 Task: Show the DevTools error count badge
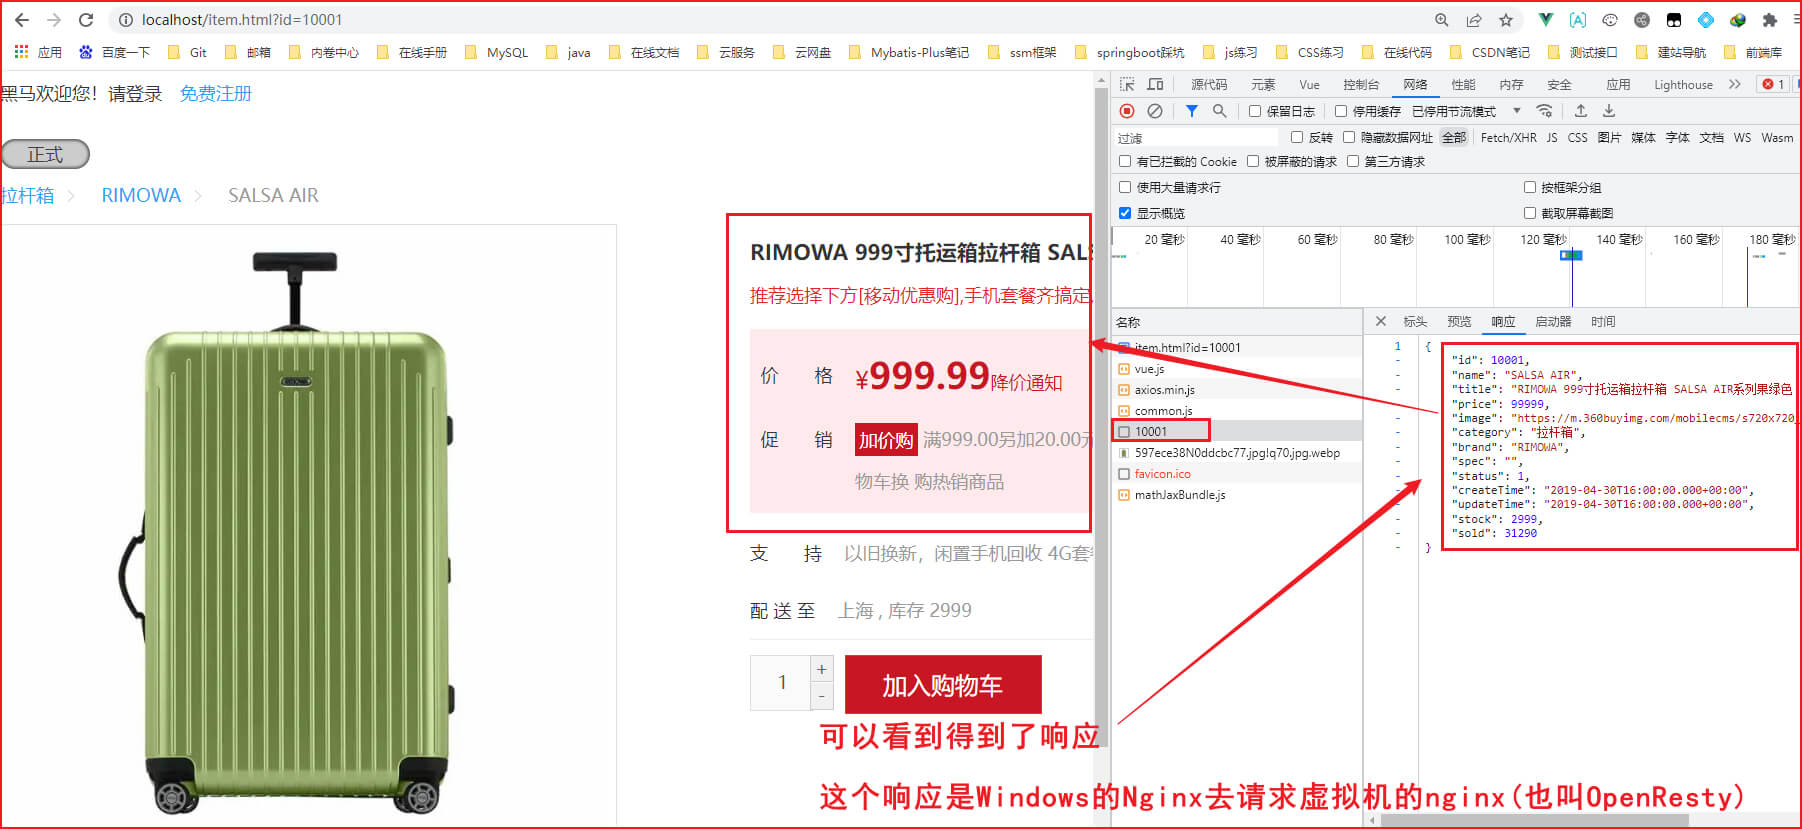pos(1773,84)
